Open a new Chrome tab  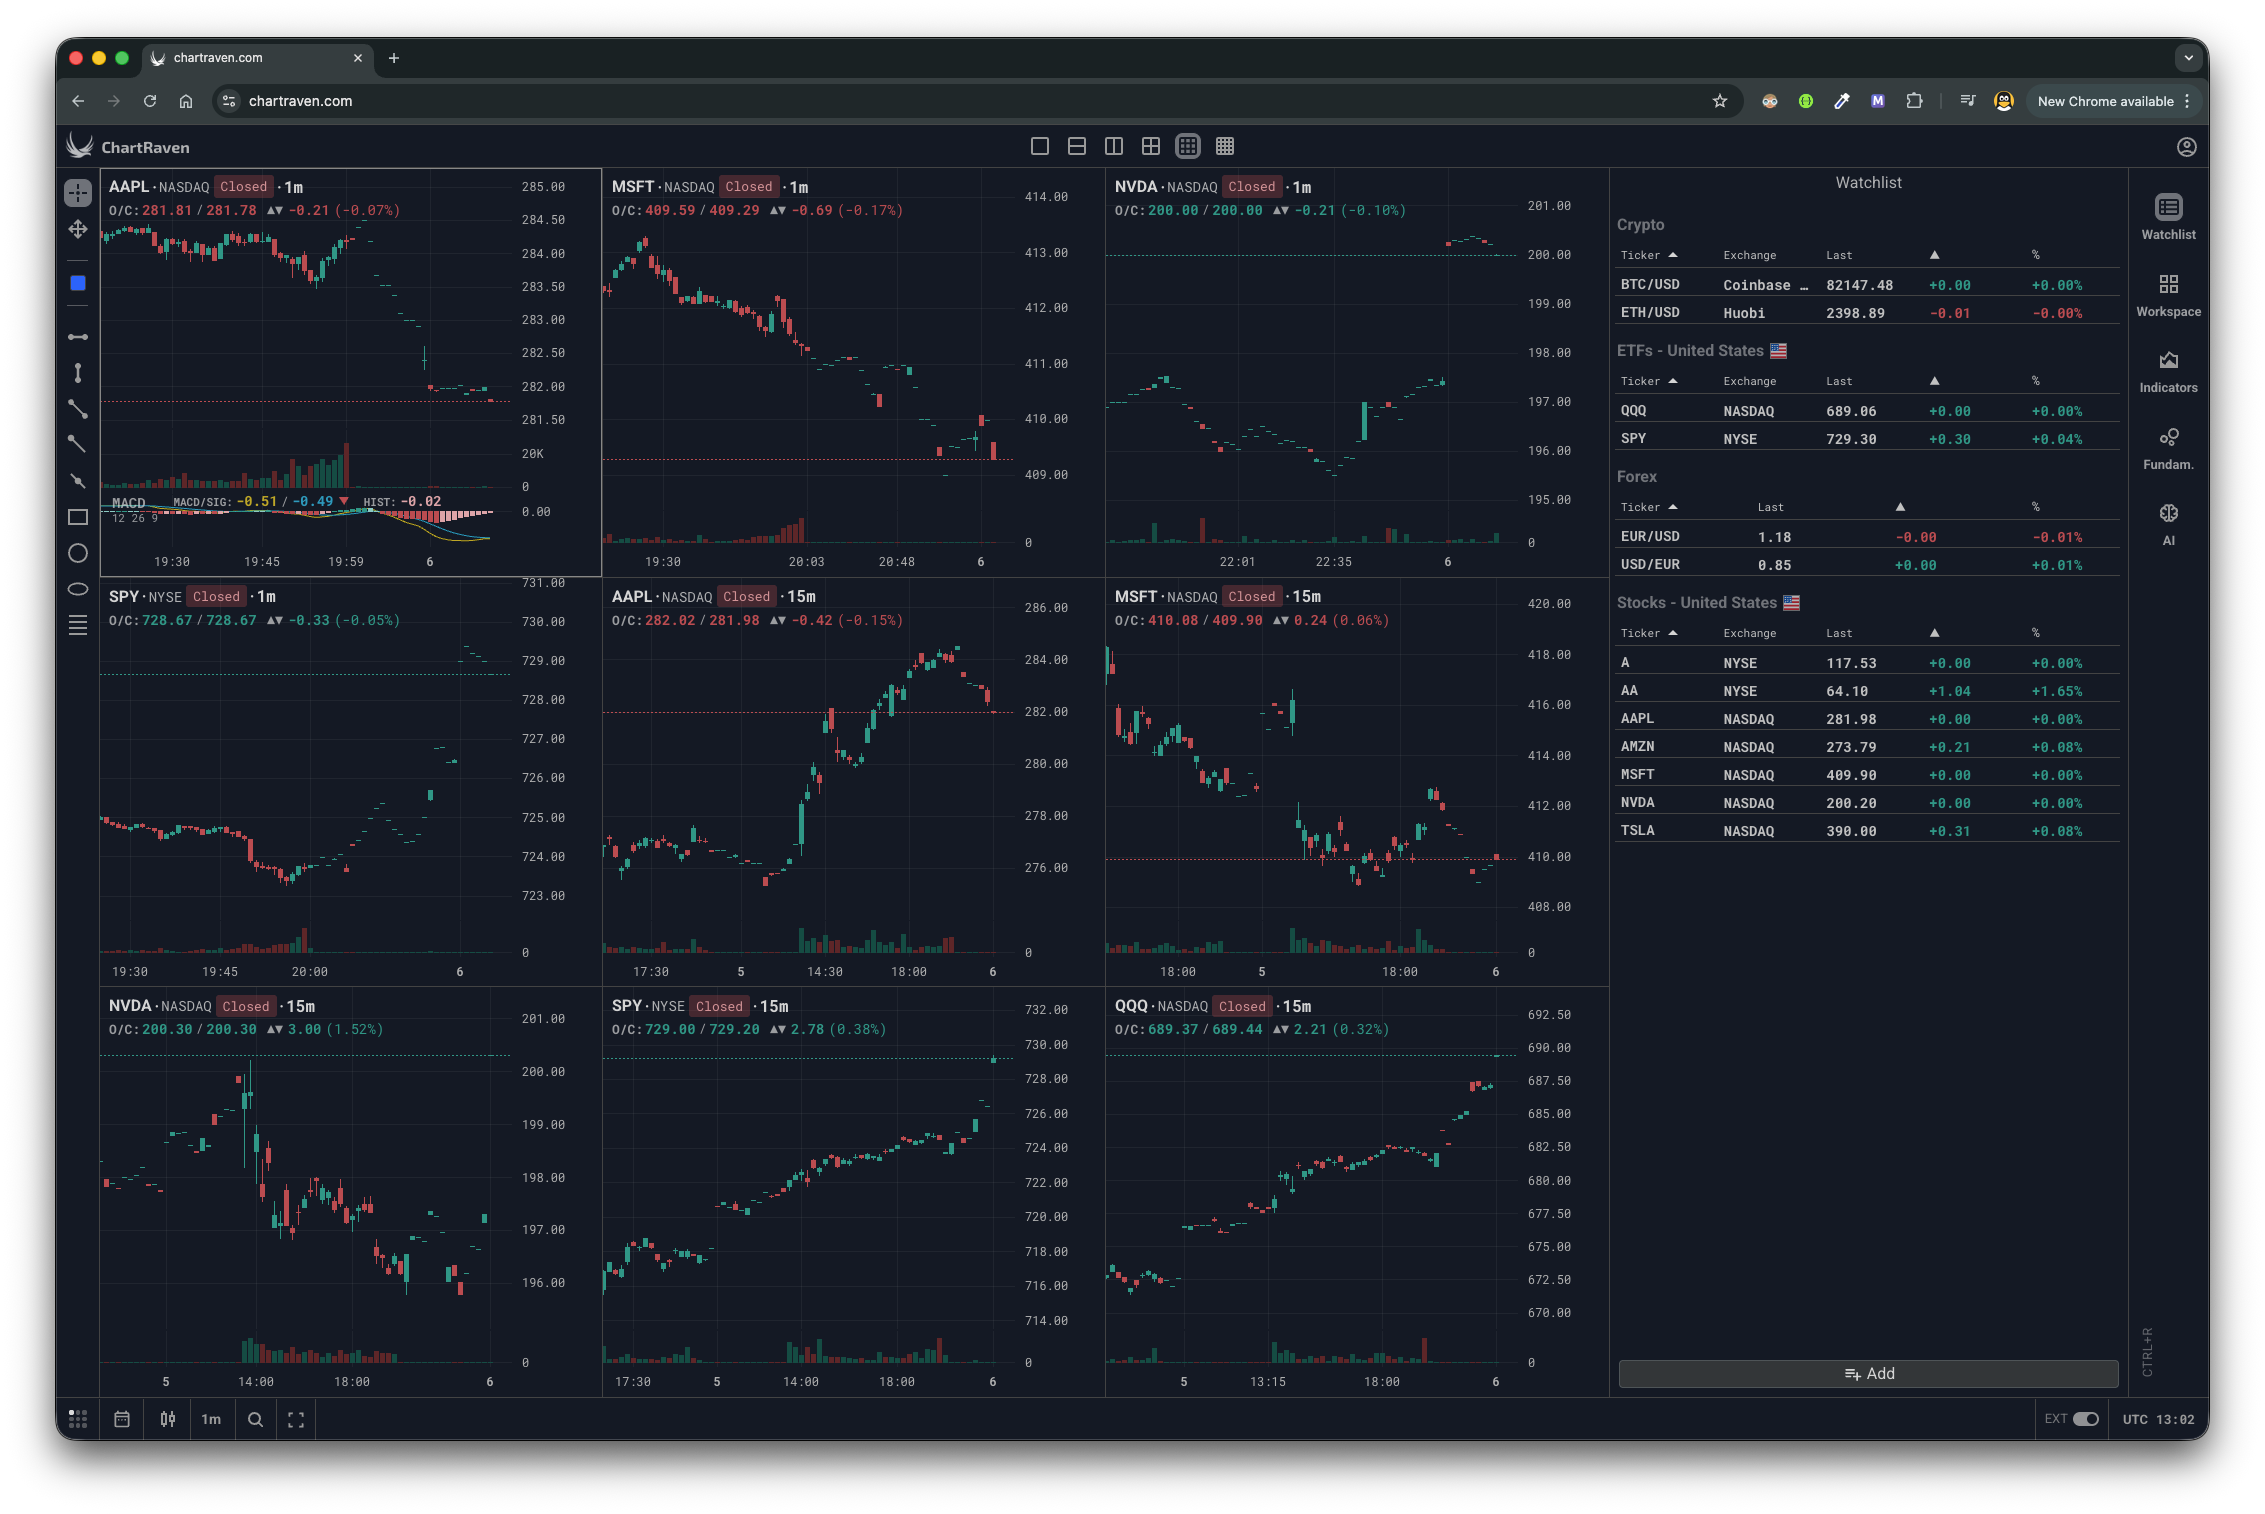coord(394,58)
